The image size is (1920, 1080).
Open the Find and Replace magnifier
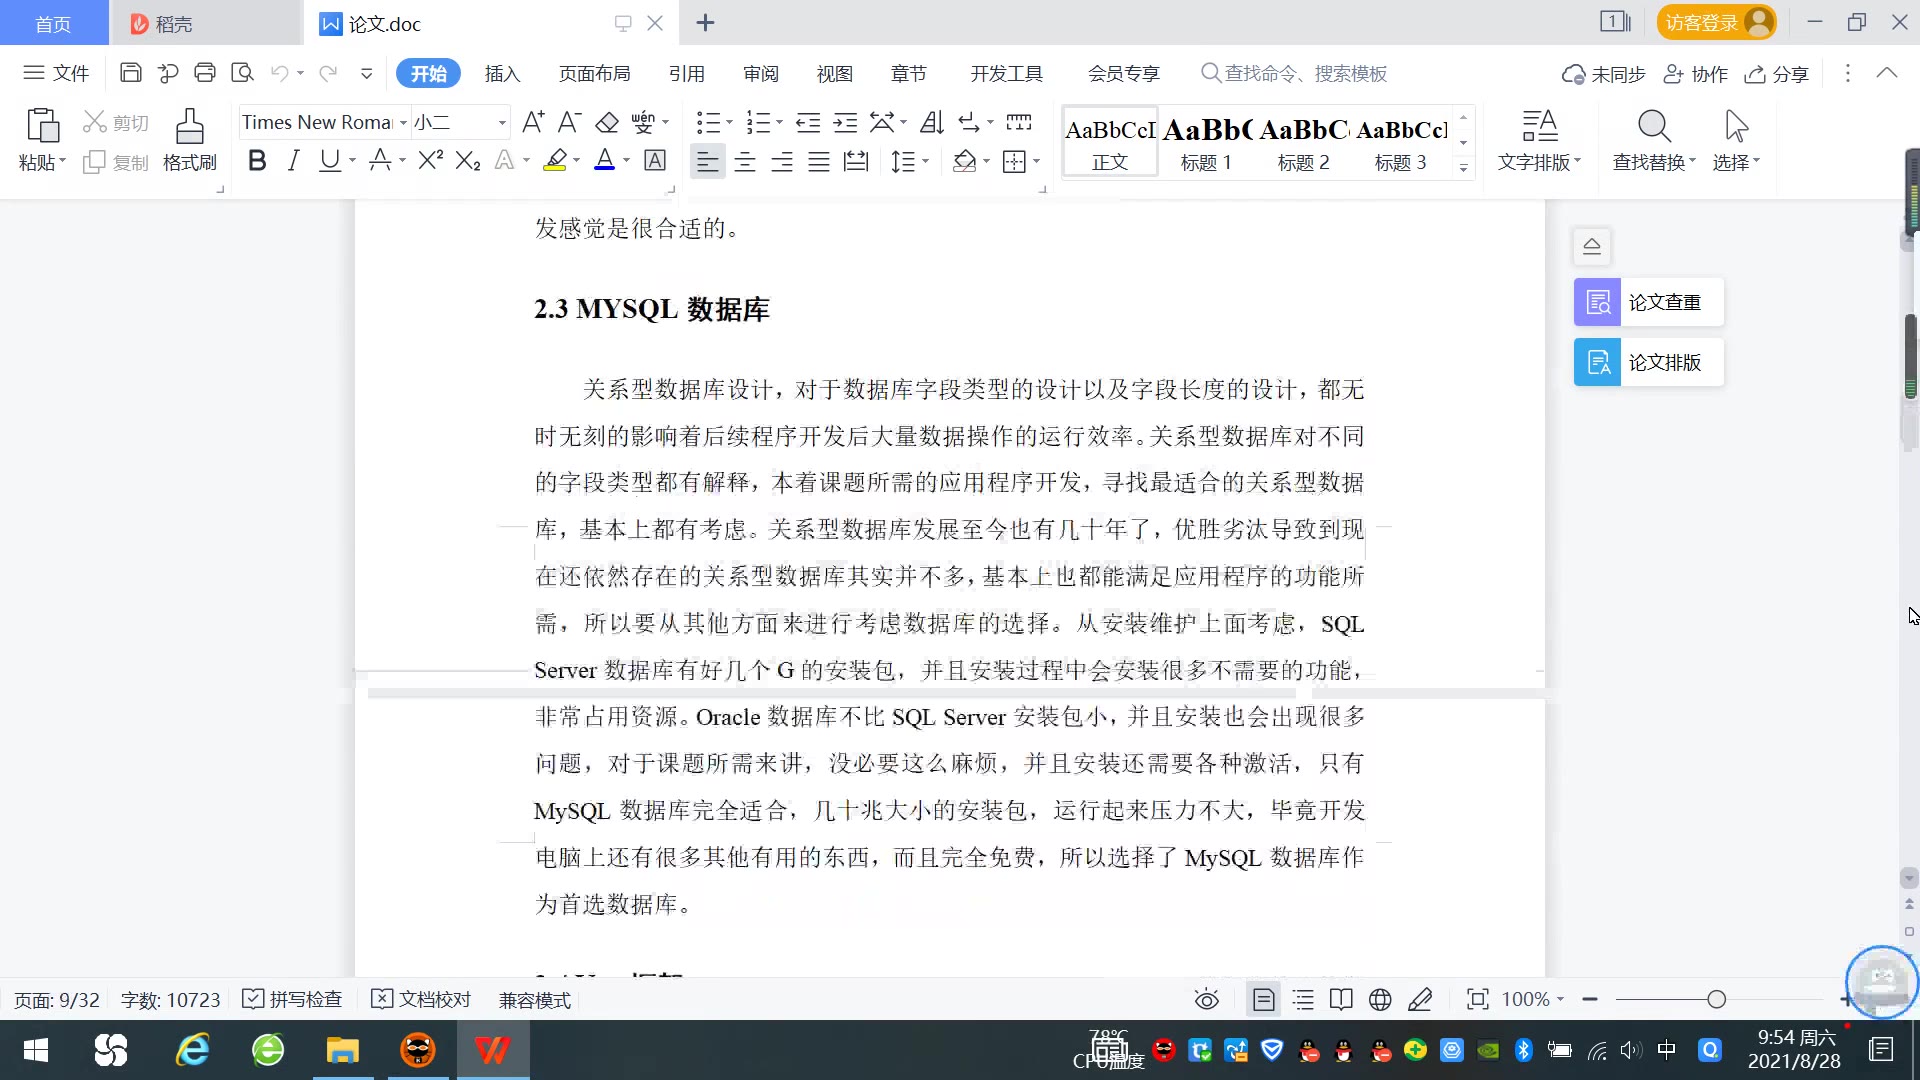click(x=1654, y=127)
